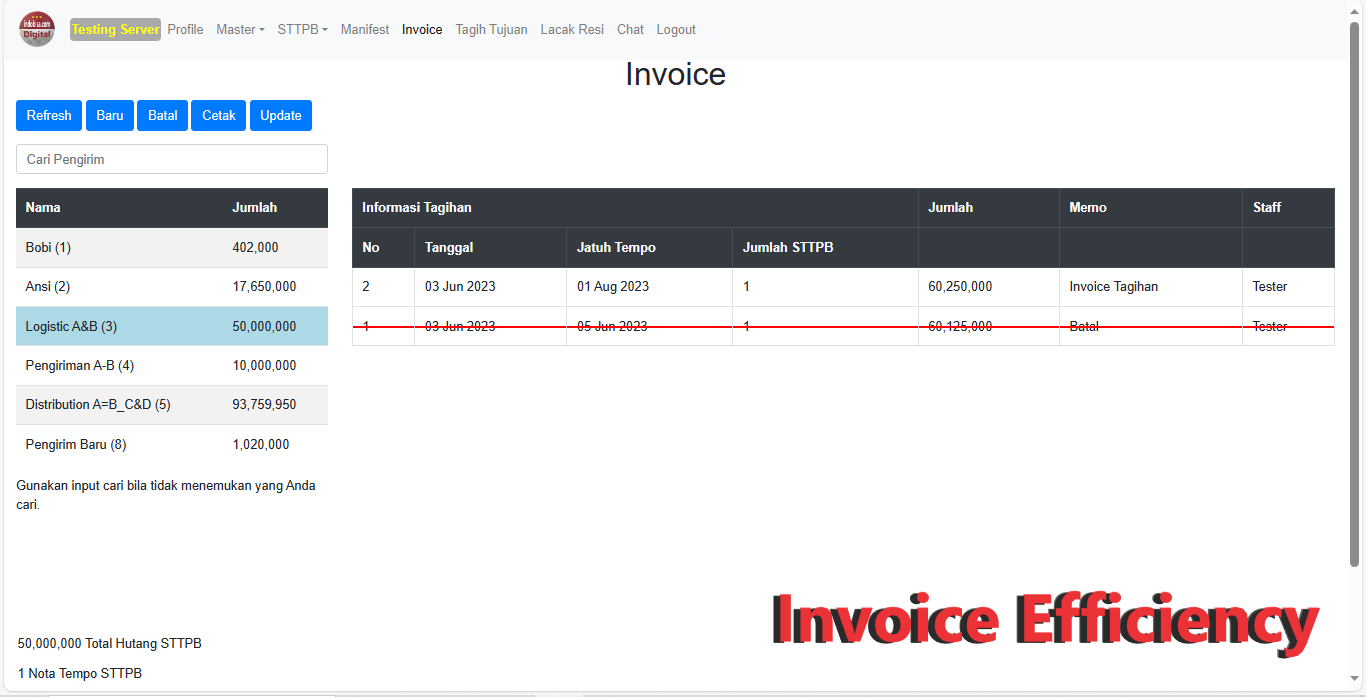Open the Chat page
This screenshot has width=1366, height=697.
pyautogui.click(x=630, y=30)
